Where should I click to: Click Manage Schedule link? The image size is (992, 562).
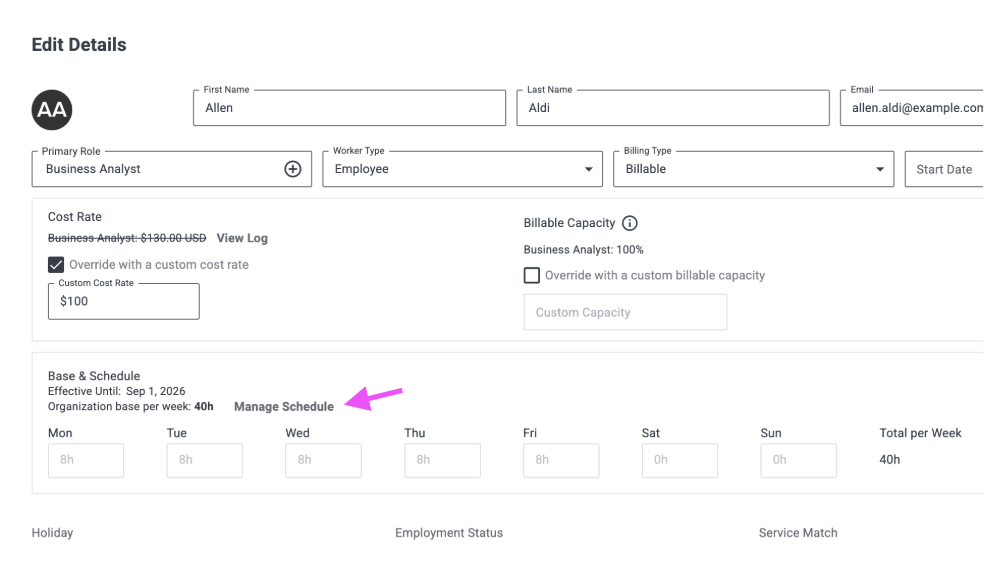(284, 406)
